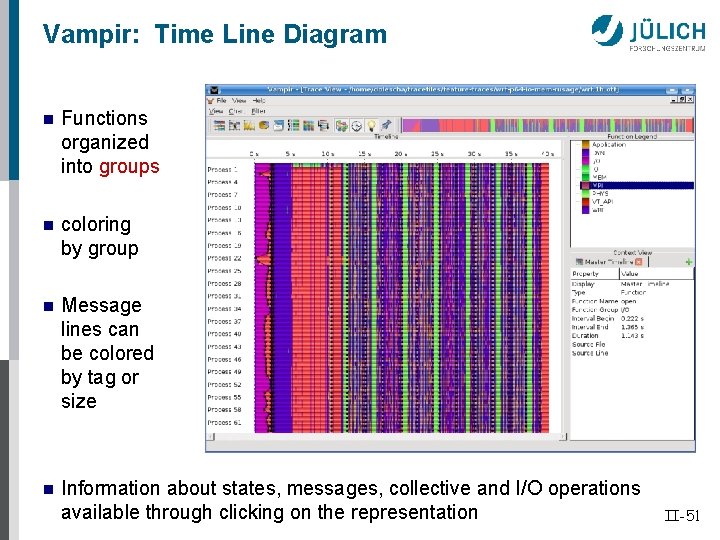
Task: Click the Function Name 'open' value
Action: click(x=629, y=301)
